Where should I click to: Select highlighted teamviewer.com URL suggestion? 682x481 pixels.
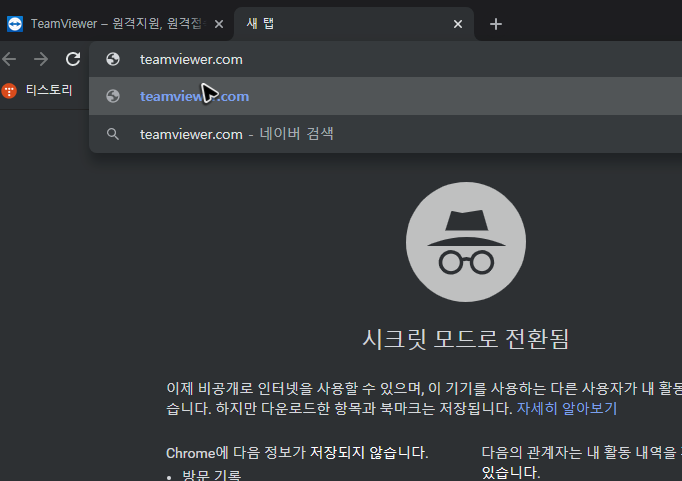click(385, 96)
